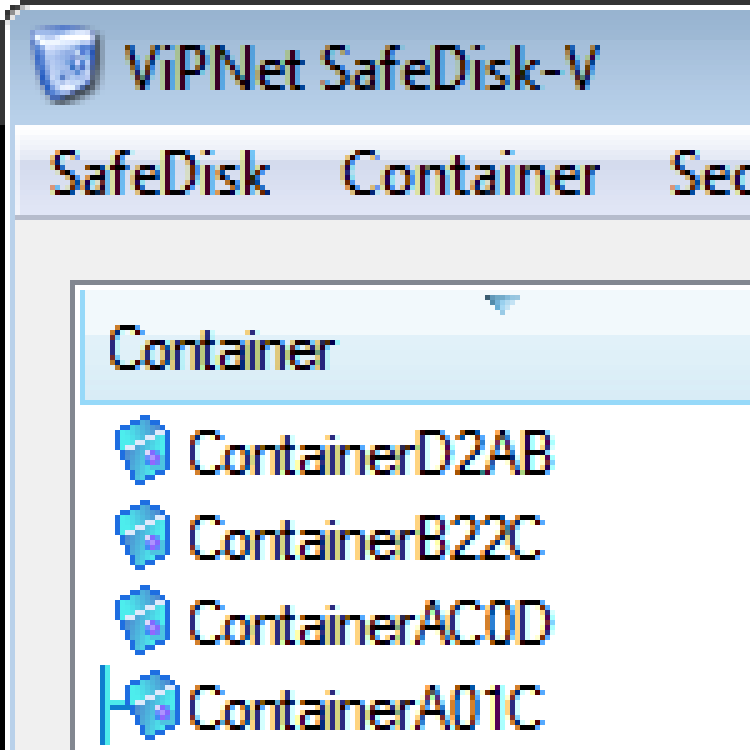Click blank area between menu bar and list
750x750 pixels.
point(400,250)
